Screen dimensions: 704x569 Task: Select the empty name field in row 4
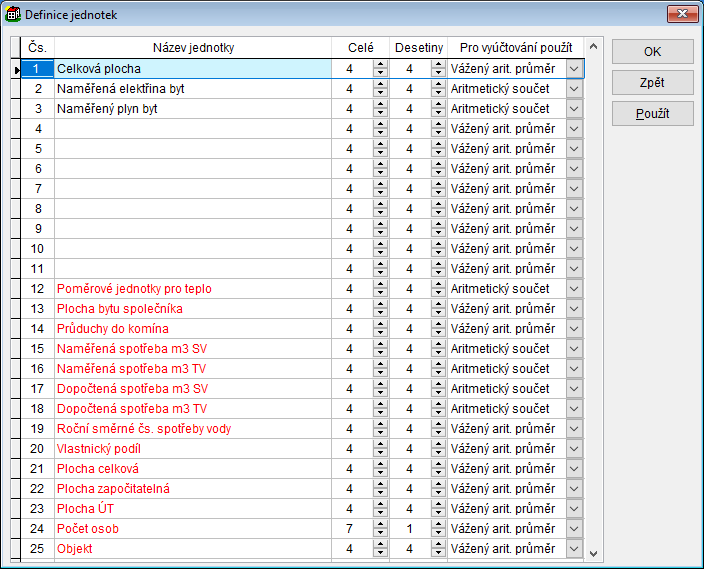(193, 129)
